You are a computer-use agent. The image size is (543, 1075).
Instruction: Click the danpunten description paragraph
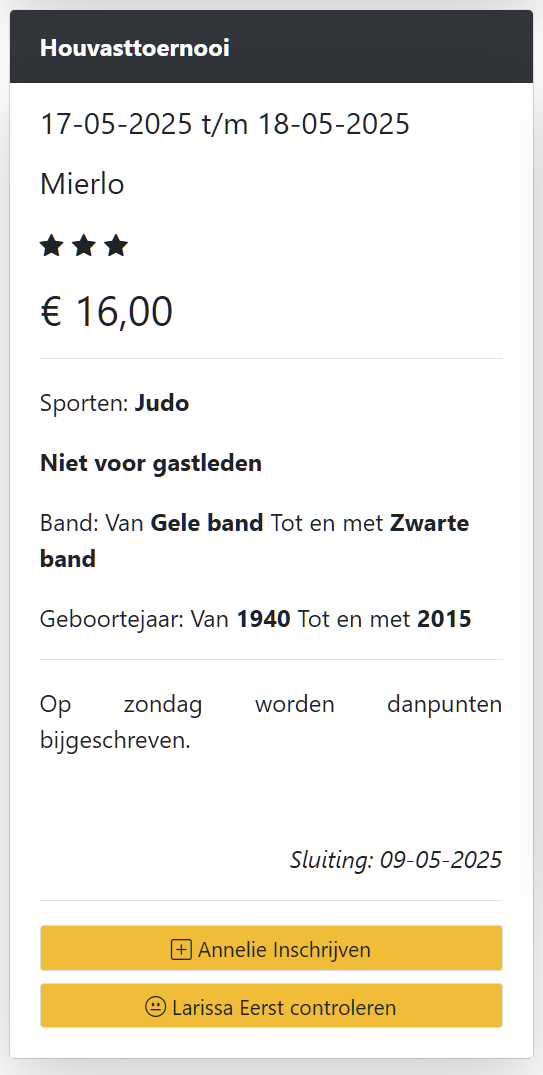tap(272, 723)
